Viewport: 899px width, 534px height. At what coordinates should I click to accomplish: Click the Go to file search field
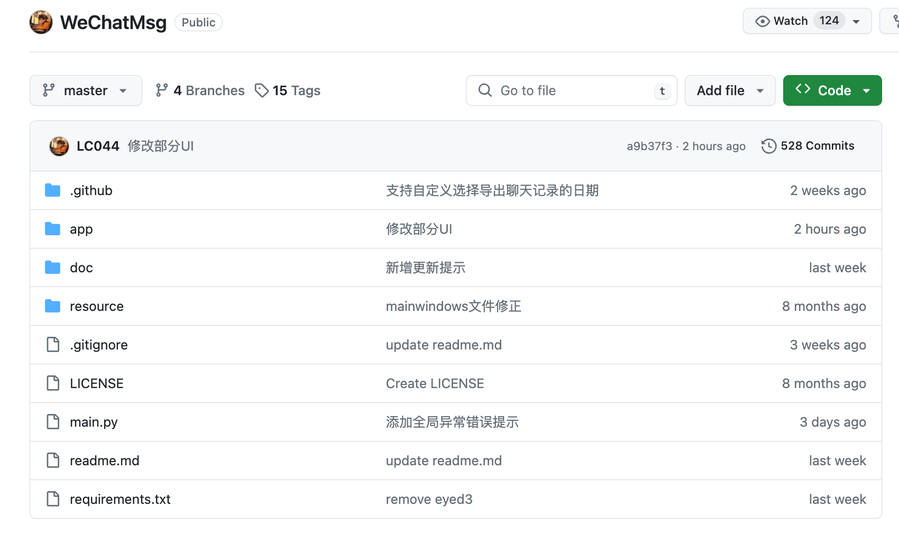coord(572,91)
